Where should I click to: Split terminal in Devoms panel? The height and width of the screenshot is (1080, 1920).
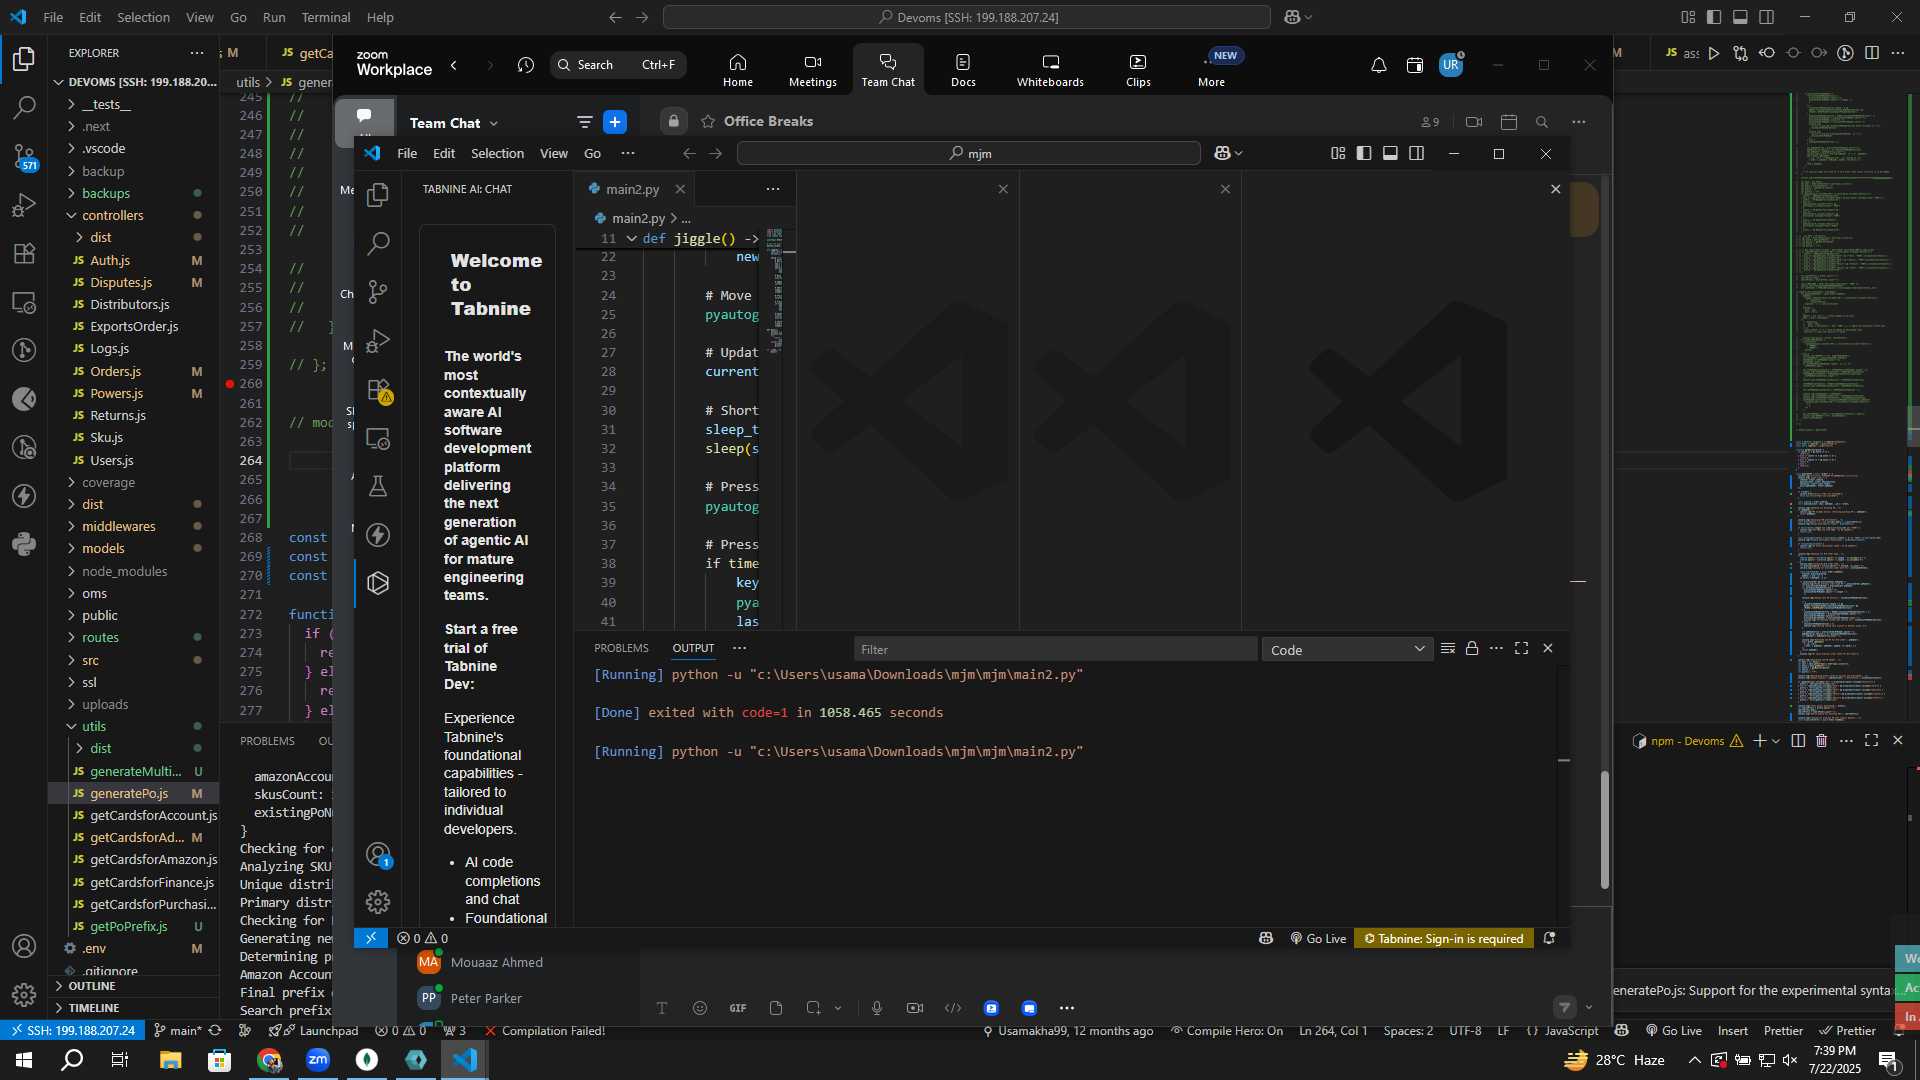[x=1798, y=741]
